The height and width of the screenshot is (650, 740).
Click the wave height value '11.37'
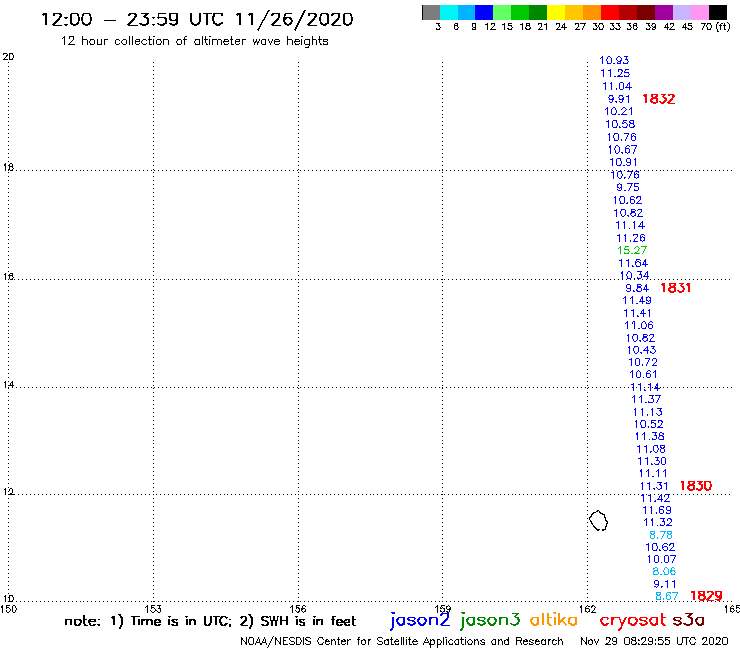[646, 399]
